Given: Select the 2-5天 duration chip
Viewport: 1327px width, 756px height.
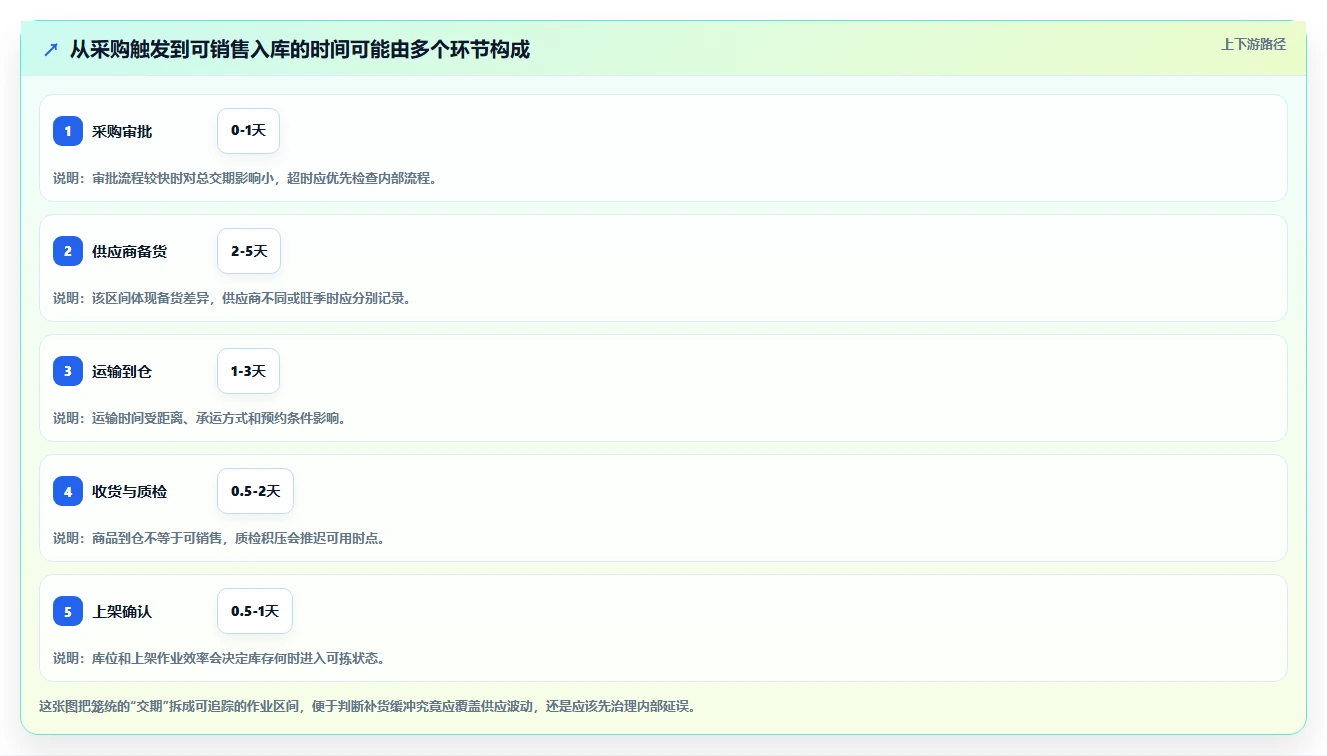Looking at the screenshot, I should pyautogui.click(x=249, y=251).
